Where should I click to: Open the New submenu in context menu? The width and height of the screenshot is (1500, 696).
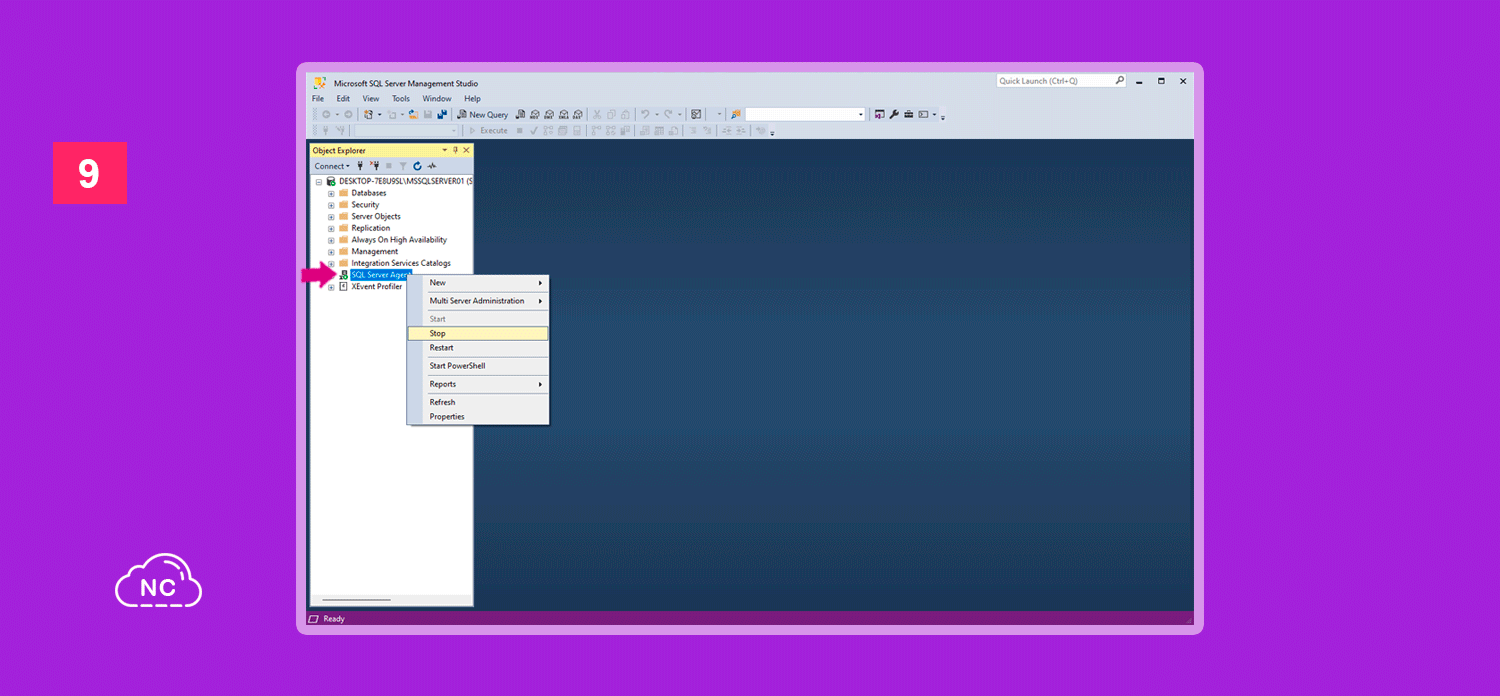tap(478, 283)
